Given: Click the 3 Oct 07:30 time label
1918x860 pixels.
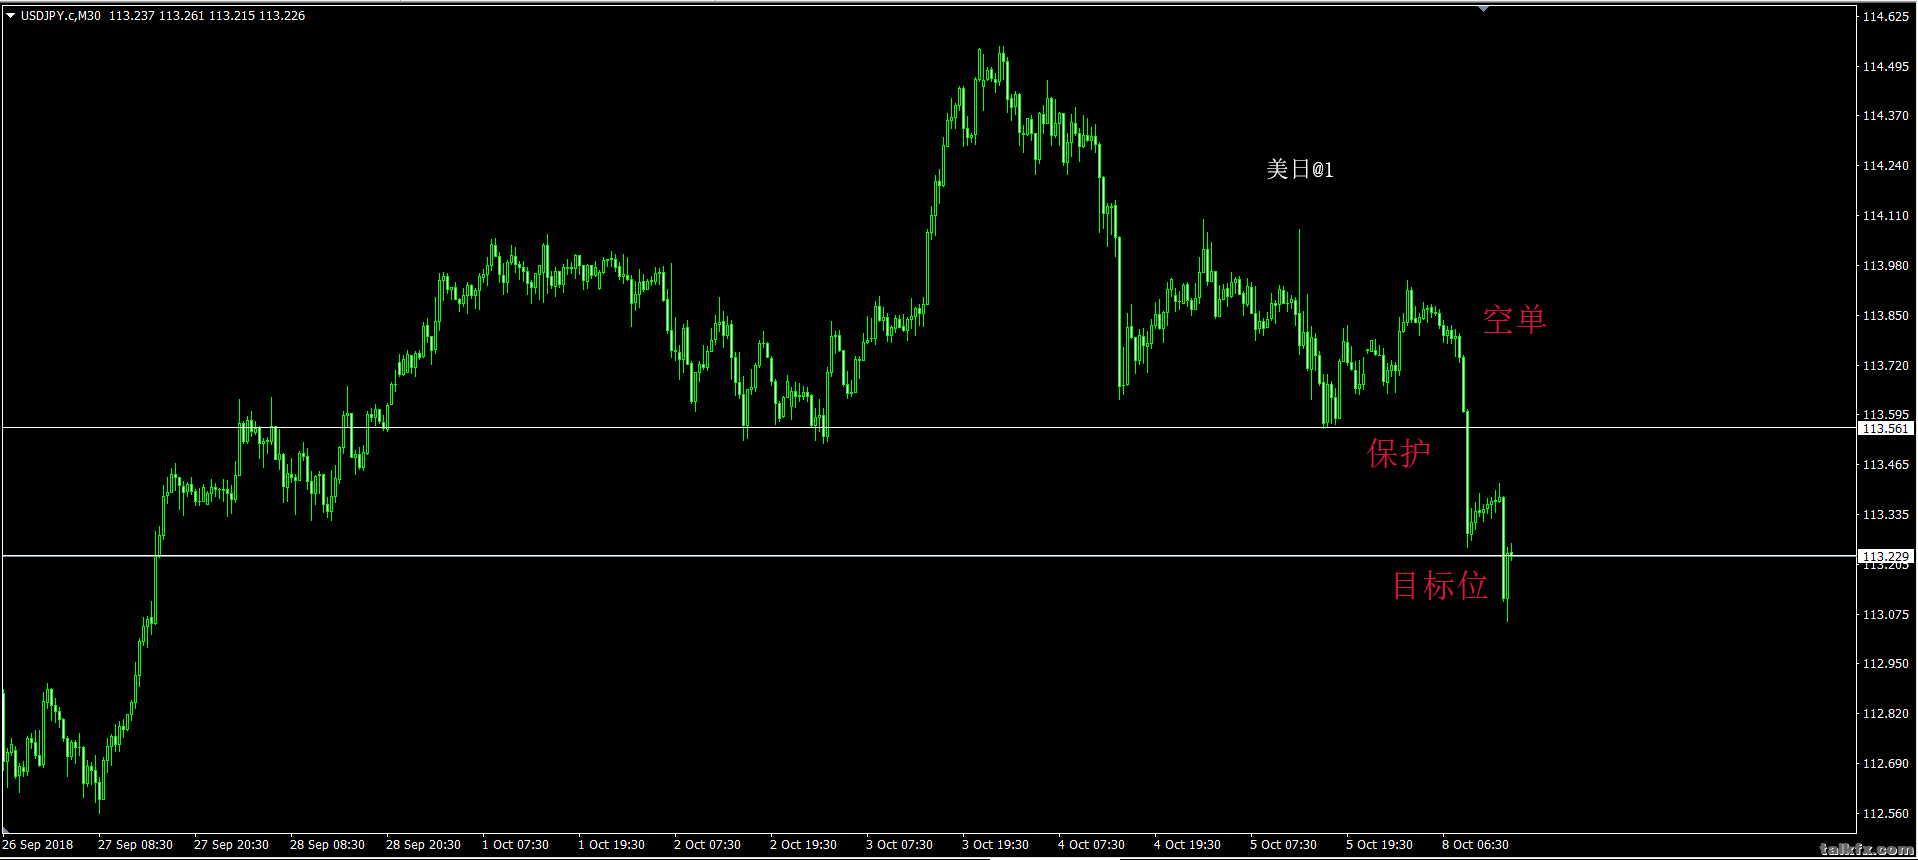Looking at the screenshot, I should coord(899,845).
